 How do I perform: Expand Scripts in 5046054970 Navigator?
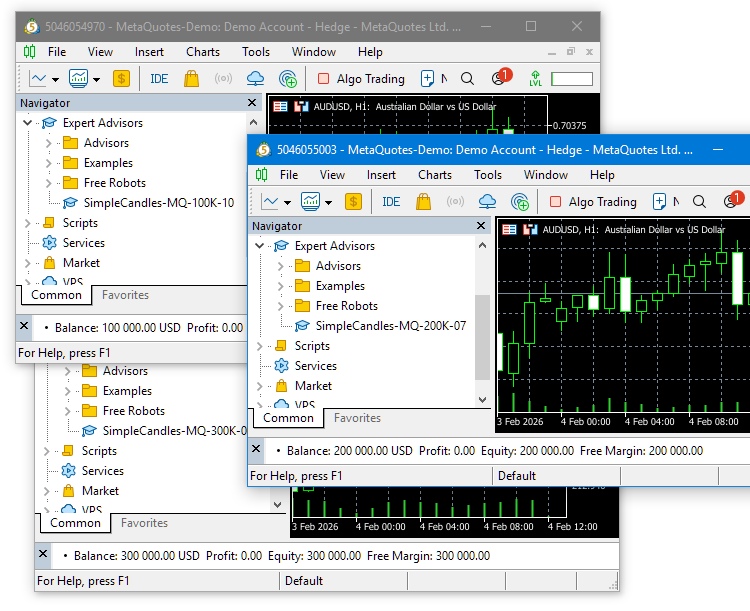(x=27, y=223)
